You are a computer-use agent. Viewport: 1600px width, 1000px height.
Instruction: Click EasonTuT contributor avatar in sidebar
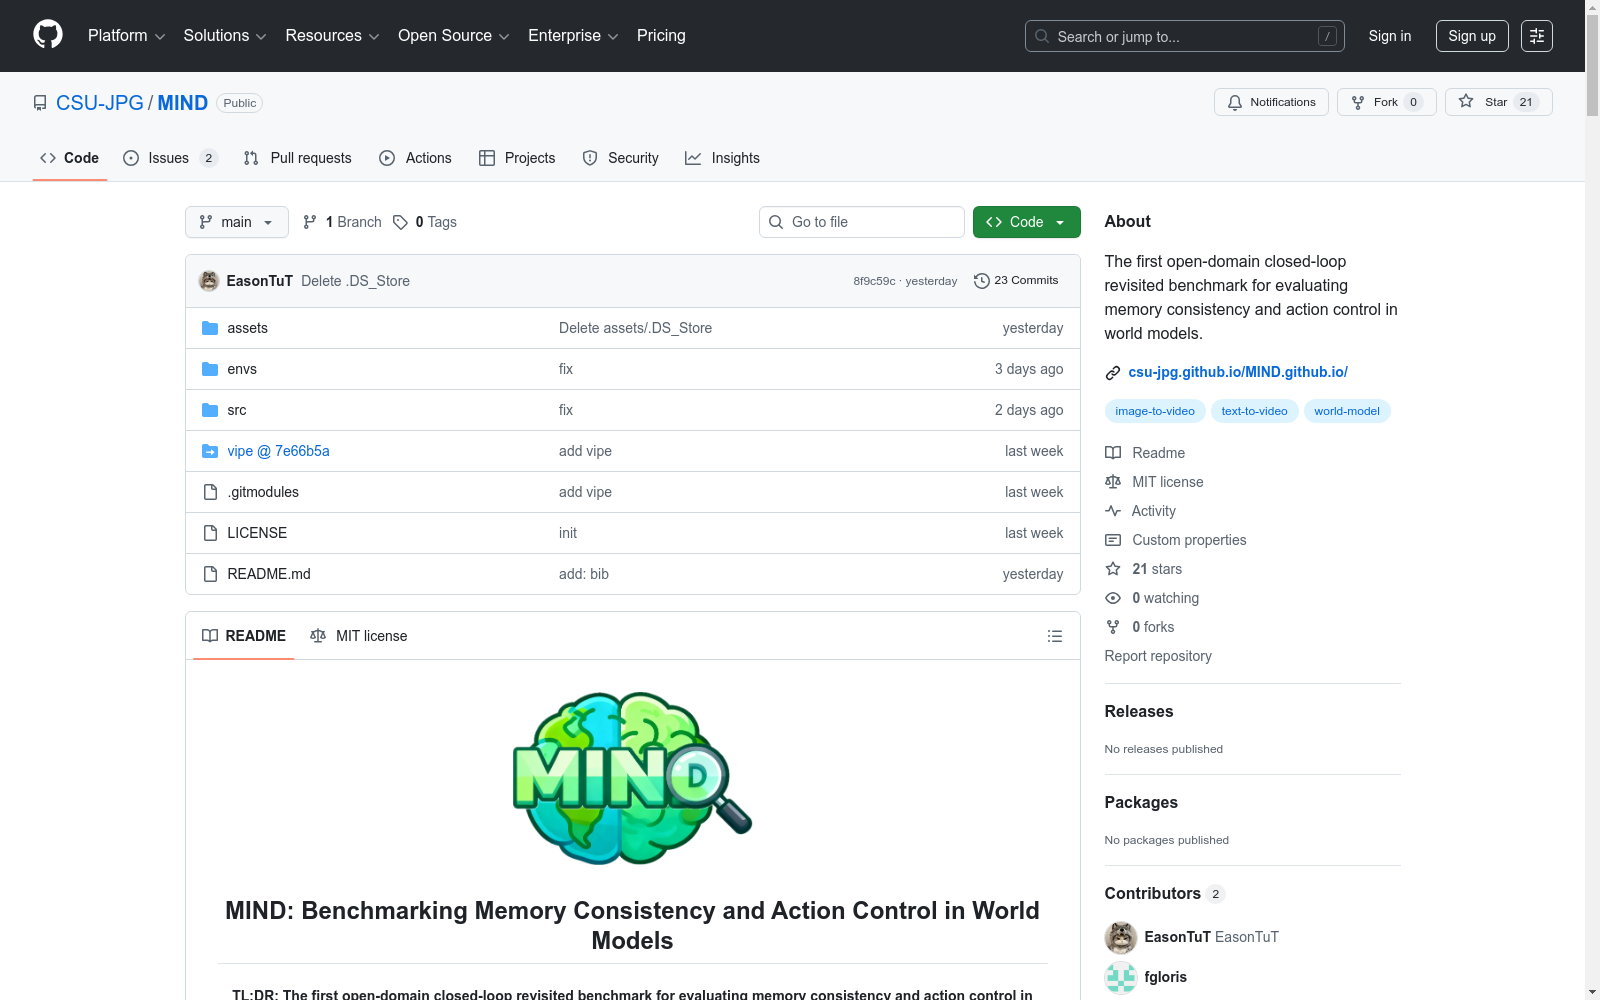click(1121, 937)
